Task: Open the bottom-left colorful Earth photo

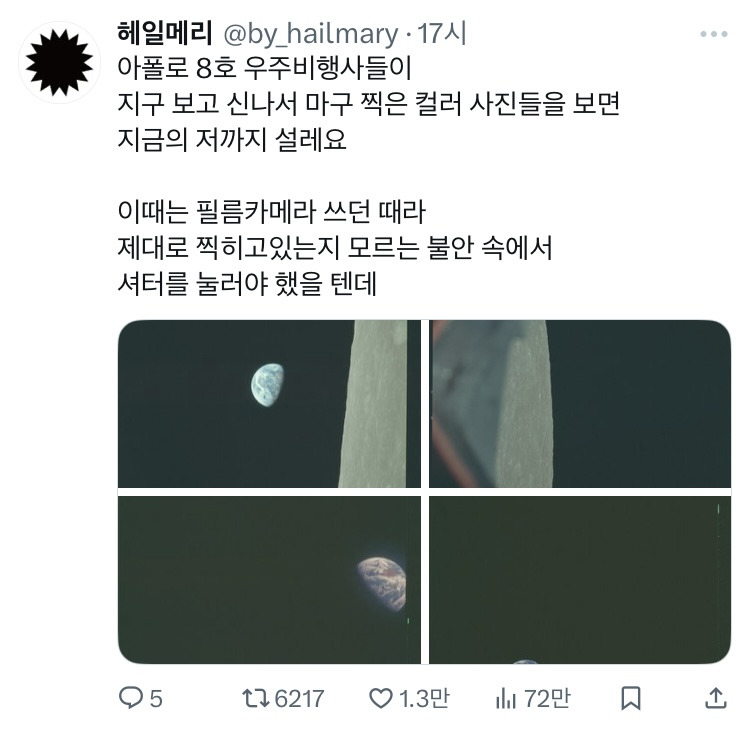Action: [269, 580]
